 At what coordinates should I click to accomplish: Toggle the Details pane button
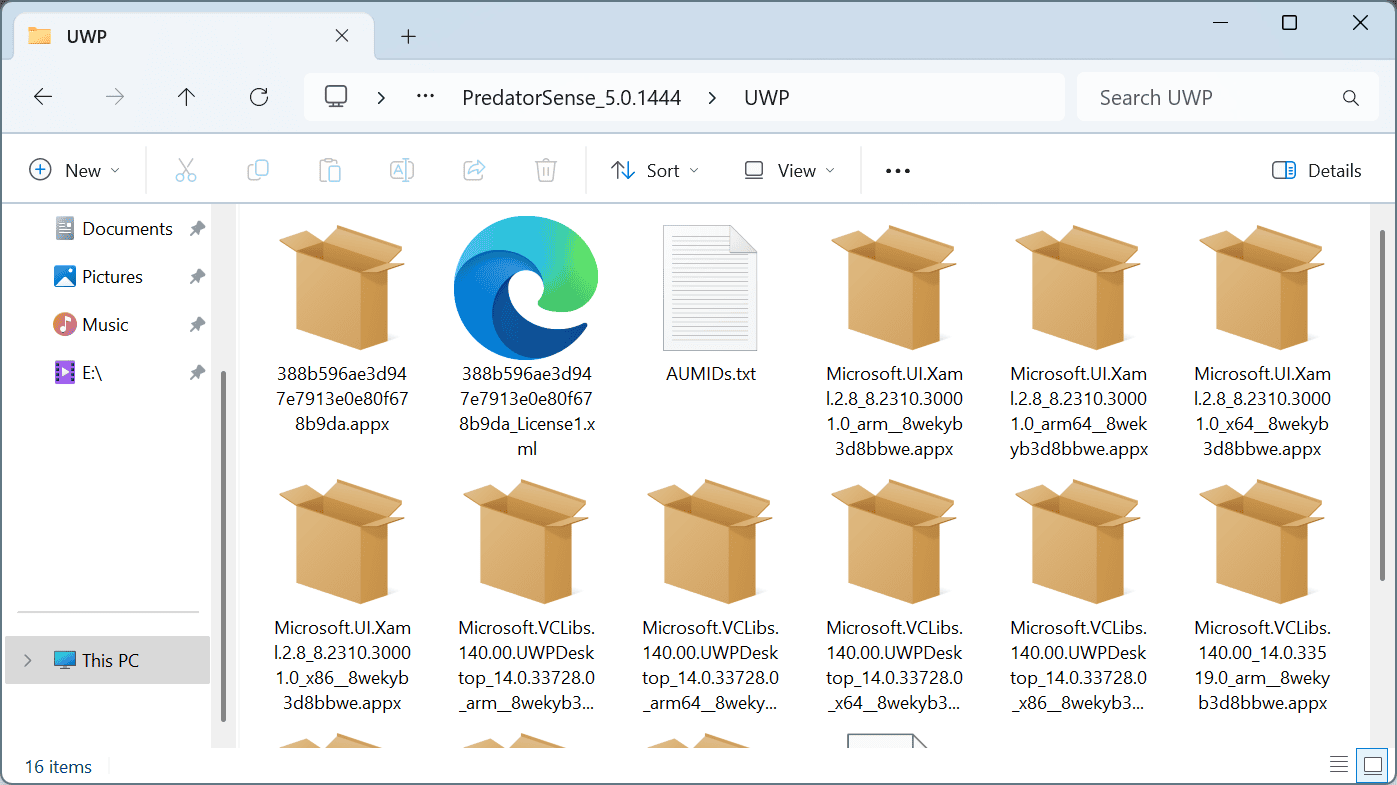[x=1316, y=170]
